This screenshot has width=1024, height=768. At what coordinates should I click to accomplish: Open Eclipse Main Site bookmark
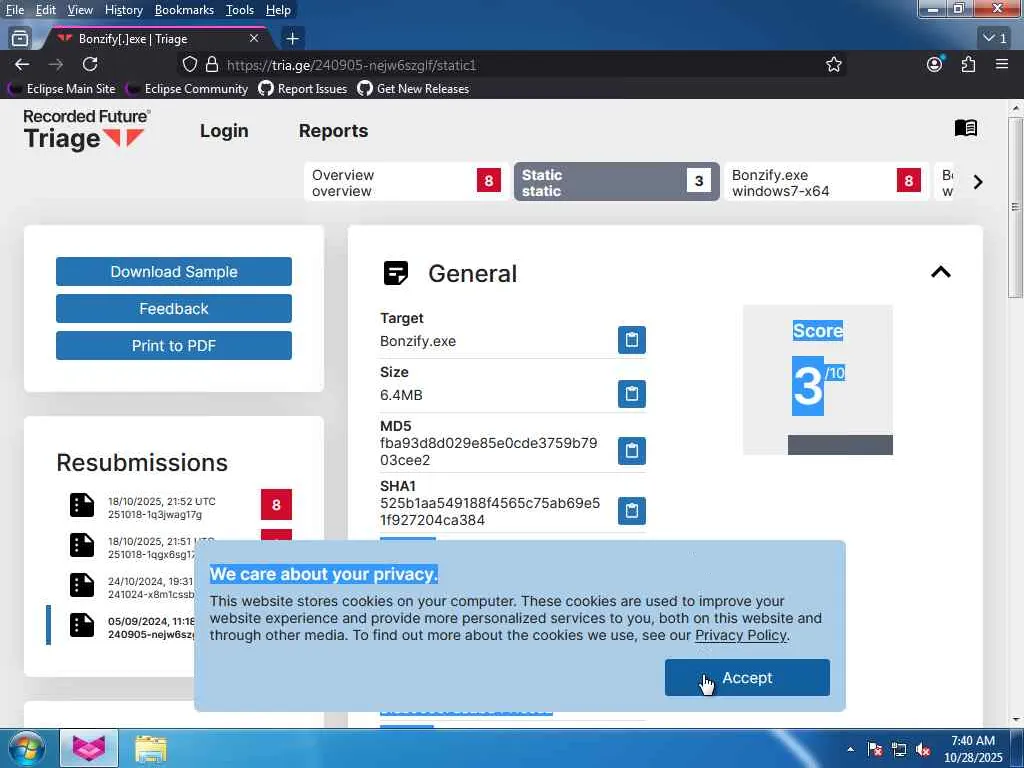pos(63,88)
